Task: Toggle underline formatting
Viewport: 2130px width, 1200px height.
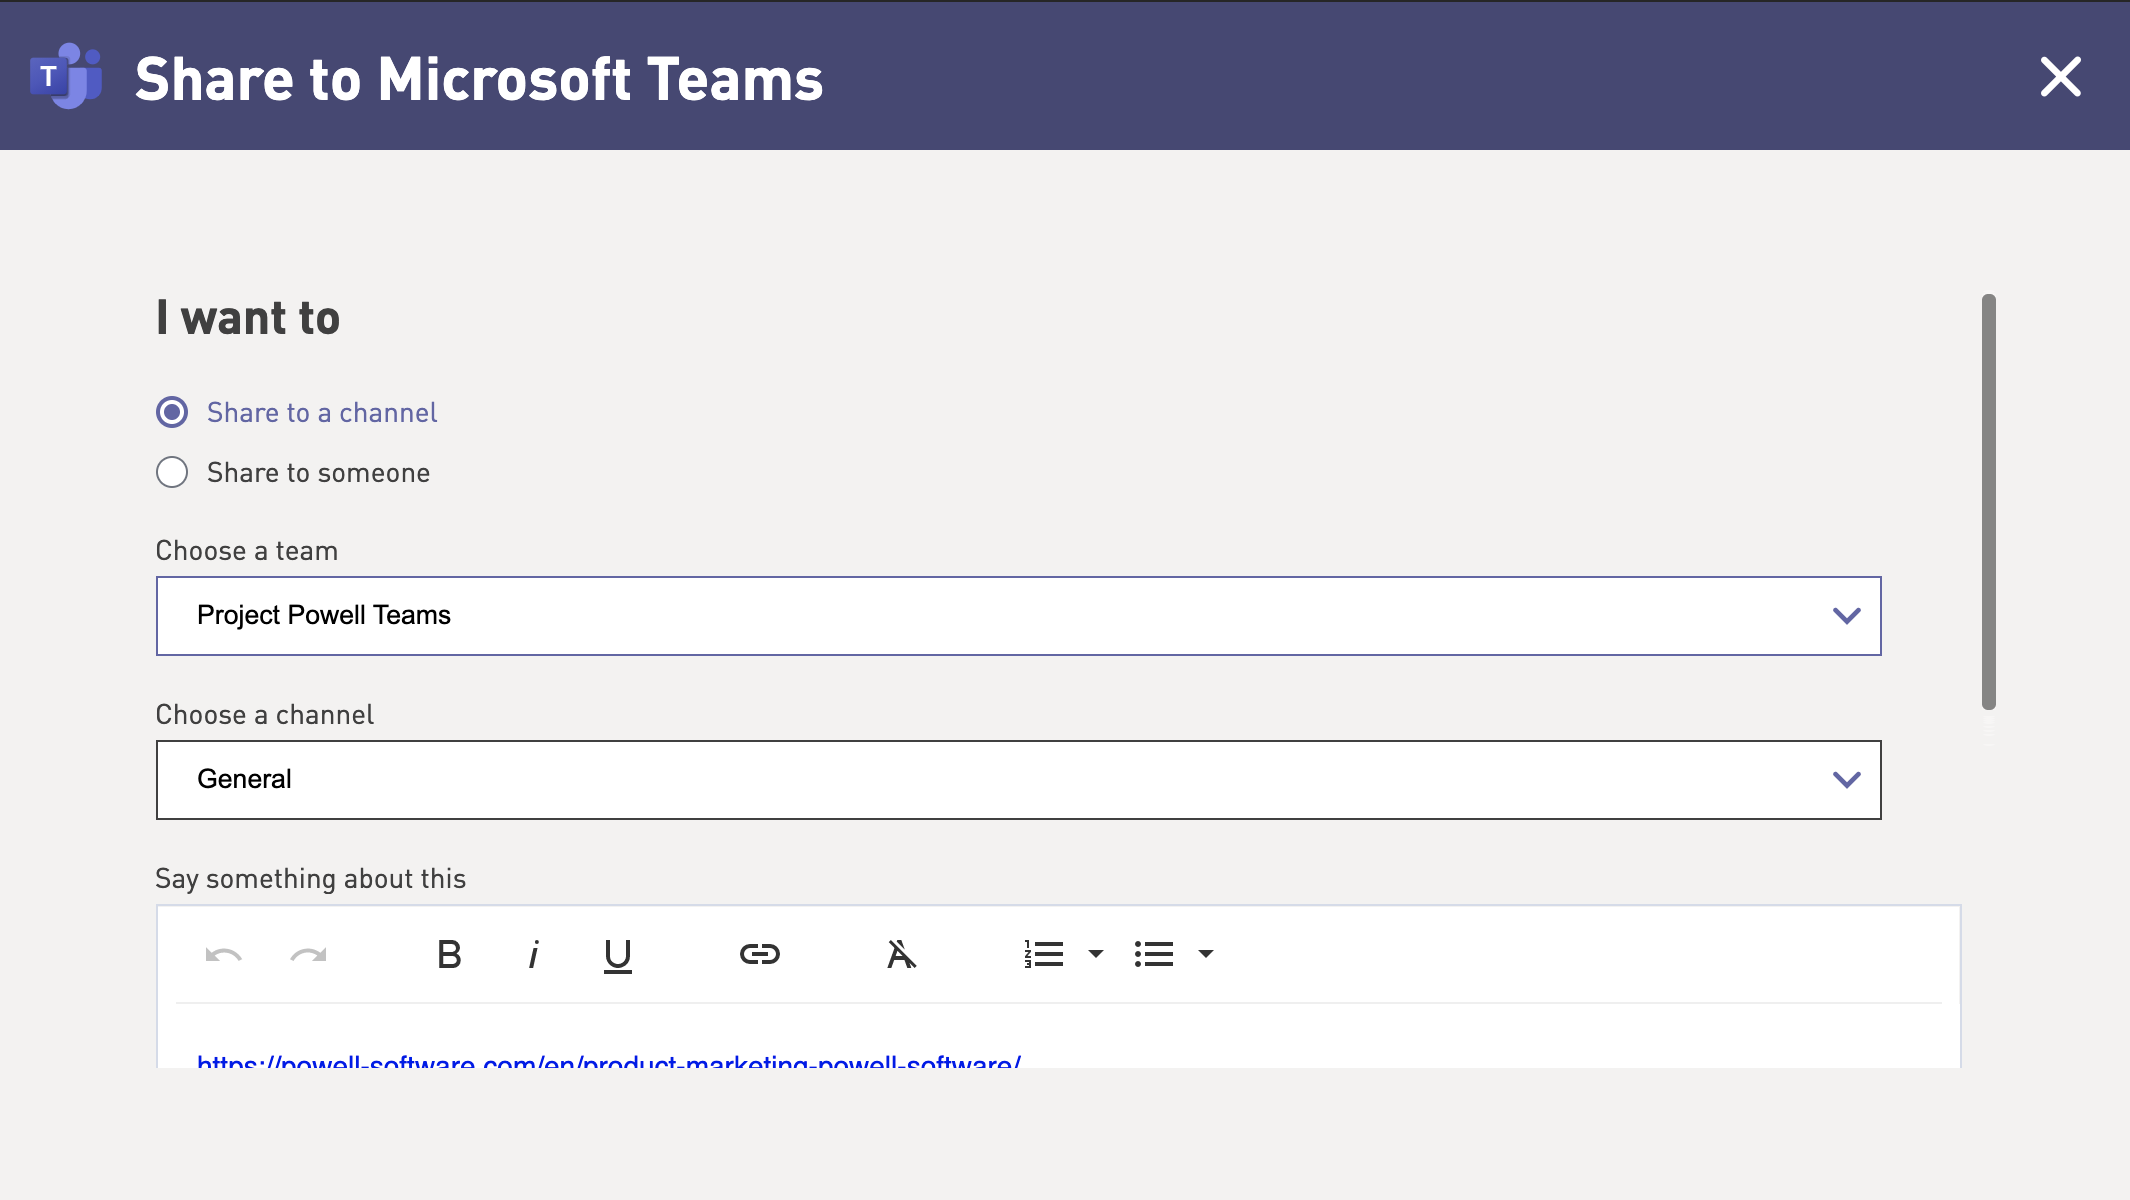Action: click(x=618, y=956)
